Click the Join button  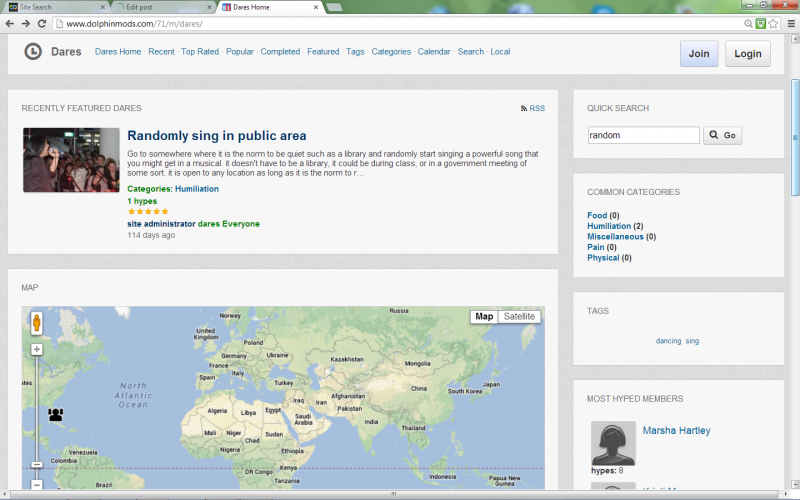click(x=699, y=54)
